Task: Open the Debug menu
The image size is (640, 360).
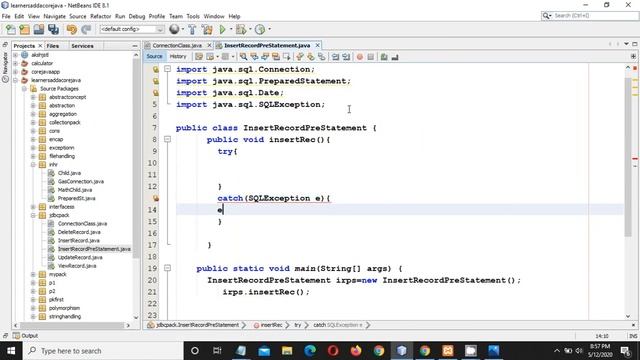Action: pyautogui.click(x=137, y=16)
